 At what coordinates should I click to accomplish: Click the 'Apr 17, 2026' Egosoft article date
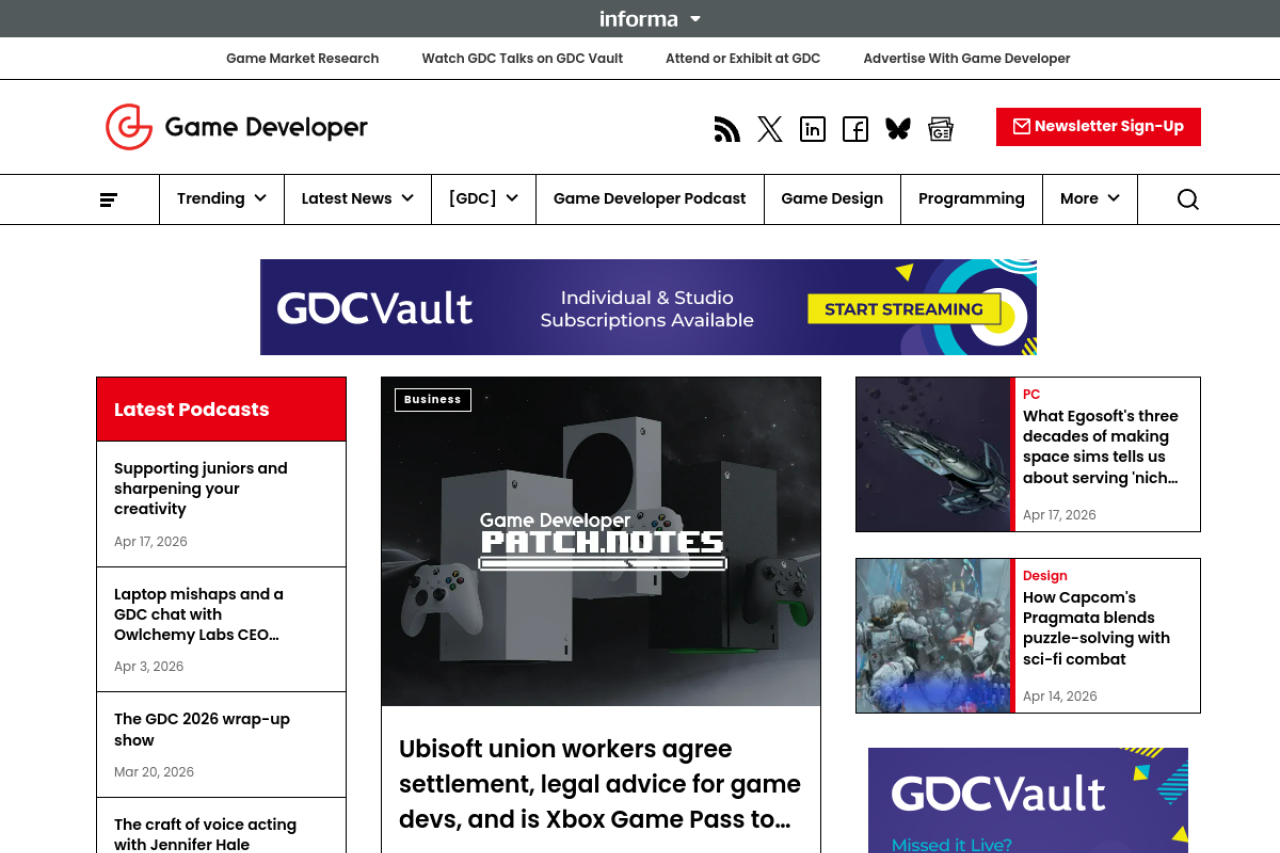(1060, 516)
